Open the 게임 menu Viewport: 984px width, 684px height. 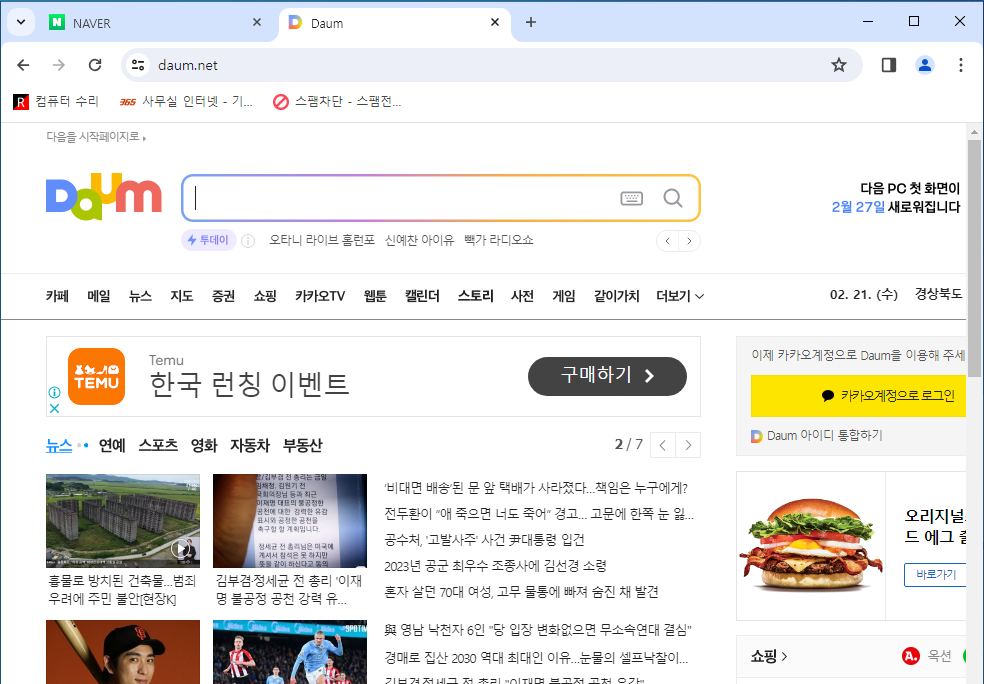[564, 296]
